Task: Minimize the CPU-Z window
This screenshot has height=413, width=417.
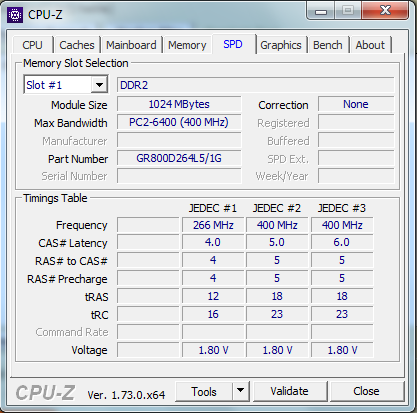Action: (x=321, y=11)
